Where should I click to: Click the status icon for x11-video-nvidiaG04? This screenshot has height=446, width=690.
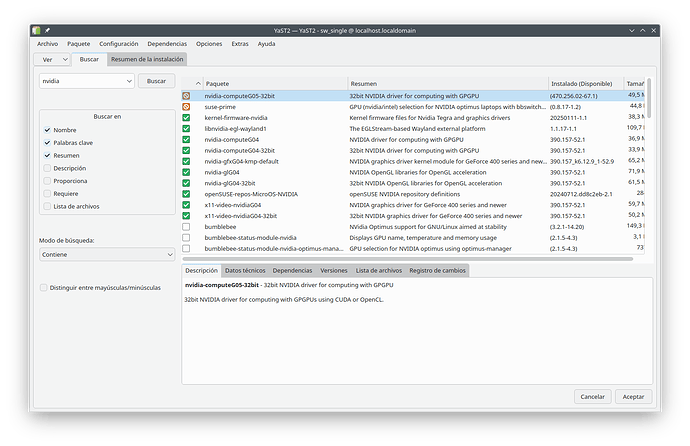pos(186,204)
